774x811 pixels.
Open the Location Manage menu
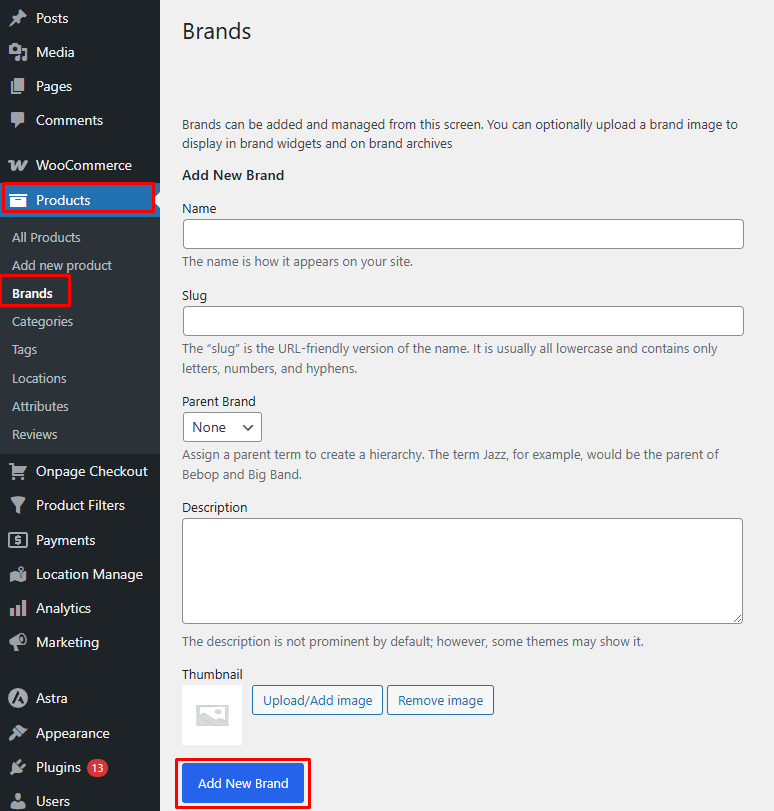80,574
